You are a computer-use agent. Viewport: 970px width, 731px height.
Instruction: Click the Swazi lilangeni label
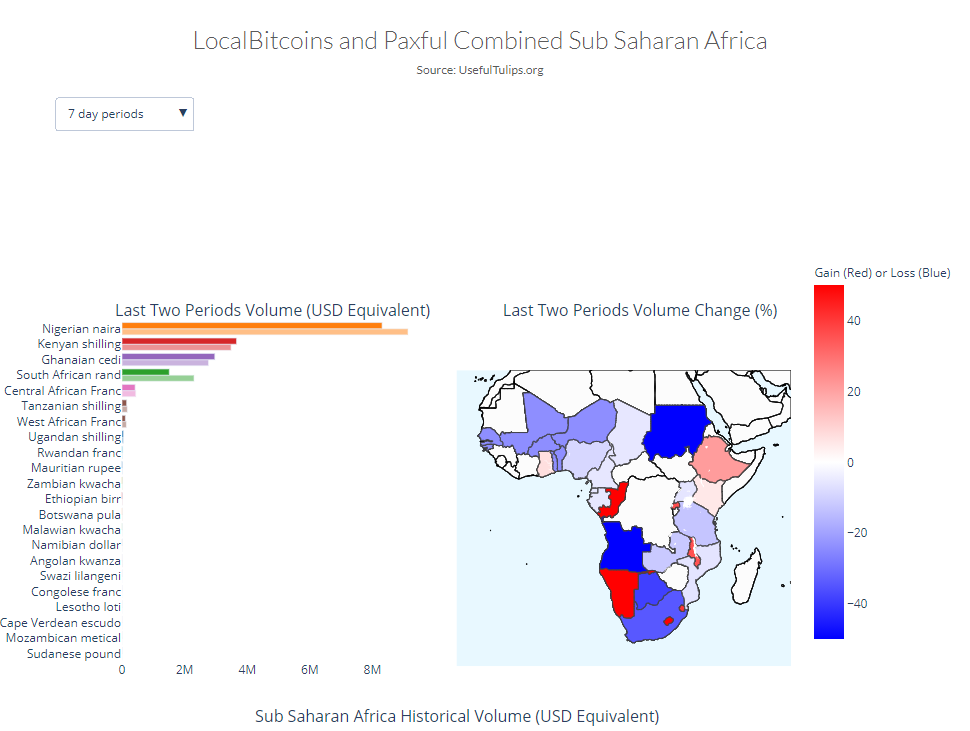pyautogui.click(x=80, y=576)
